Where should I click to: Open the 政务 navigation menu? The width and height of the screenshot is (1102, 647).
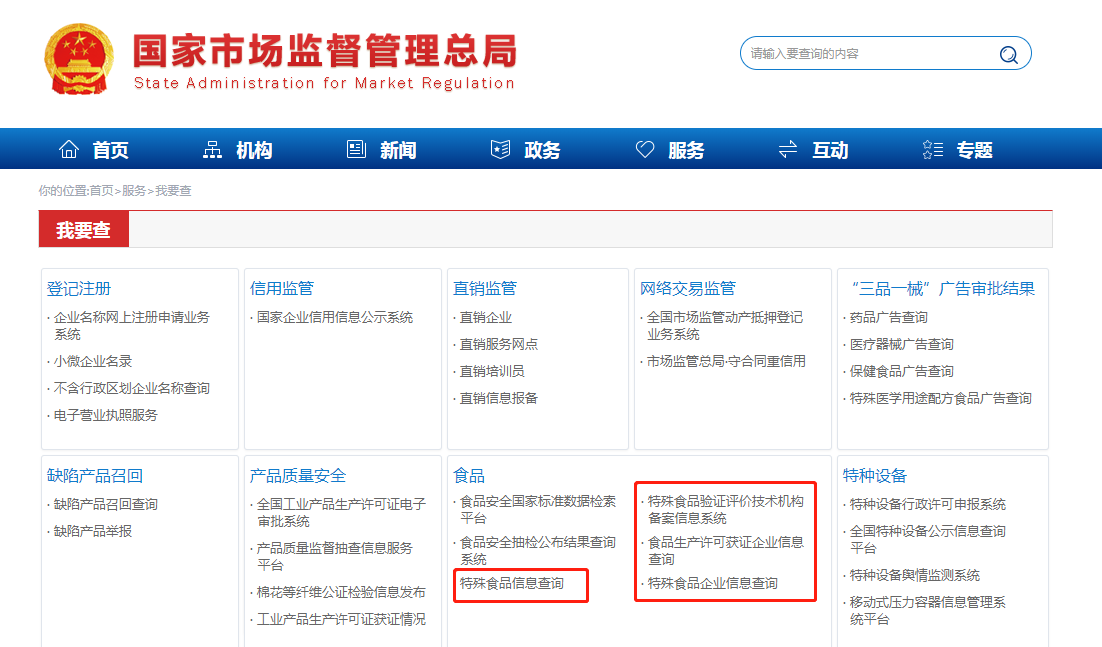point(541,150)
